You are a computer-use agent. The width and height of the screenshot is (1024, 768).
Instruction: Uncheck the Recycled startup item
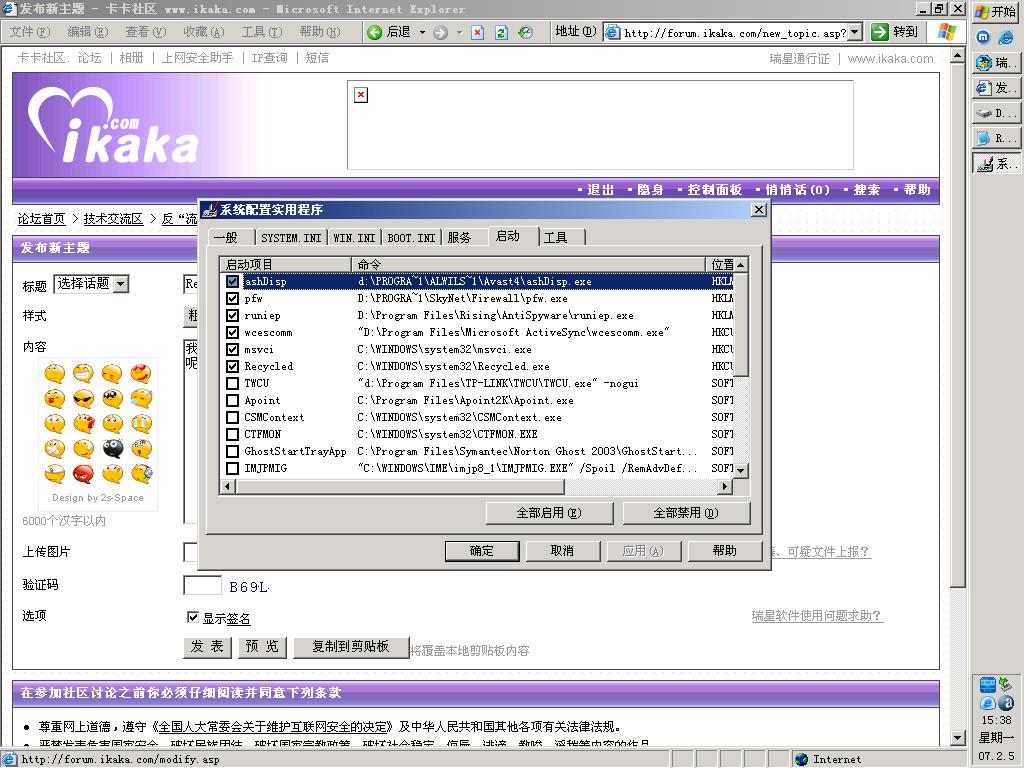pos(232,366)
